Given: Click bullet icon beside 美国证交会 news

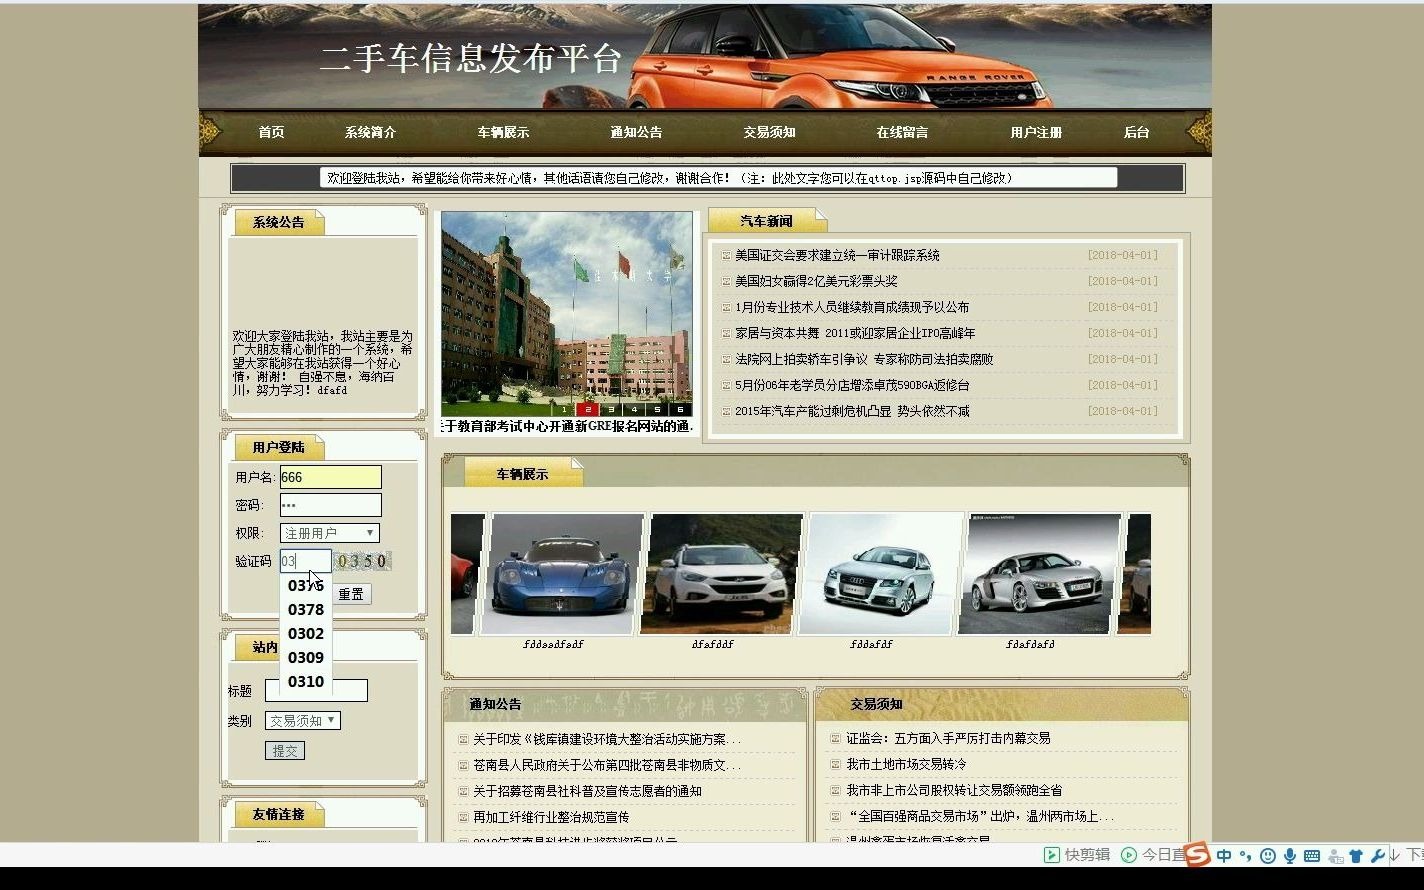Looking at the screenshot, I should pos(726,256).
